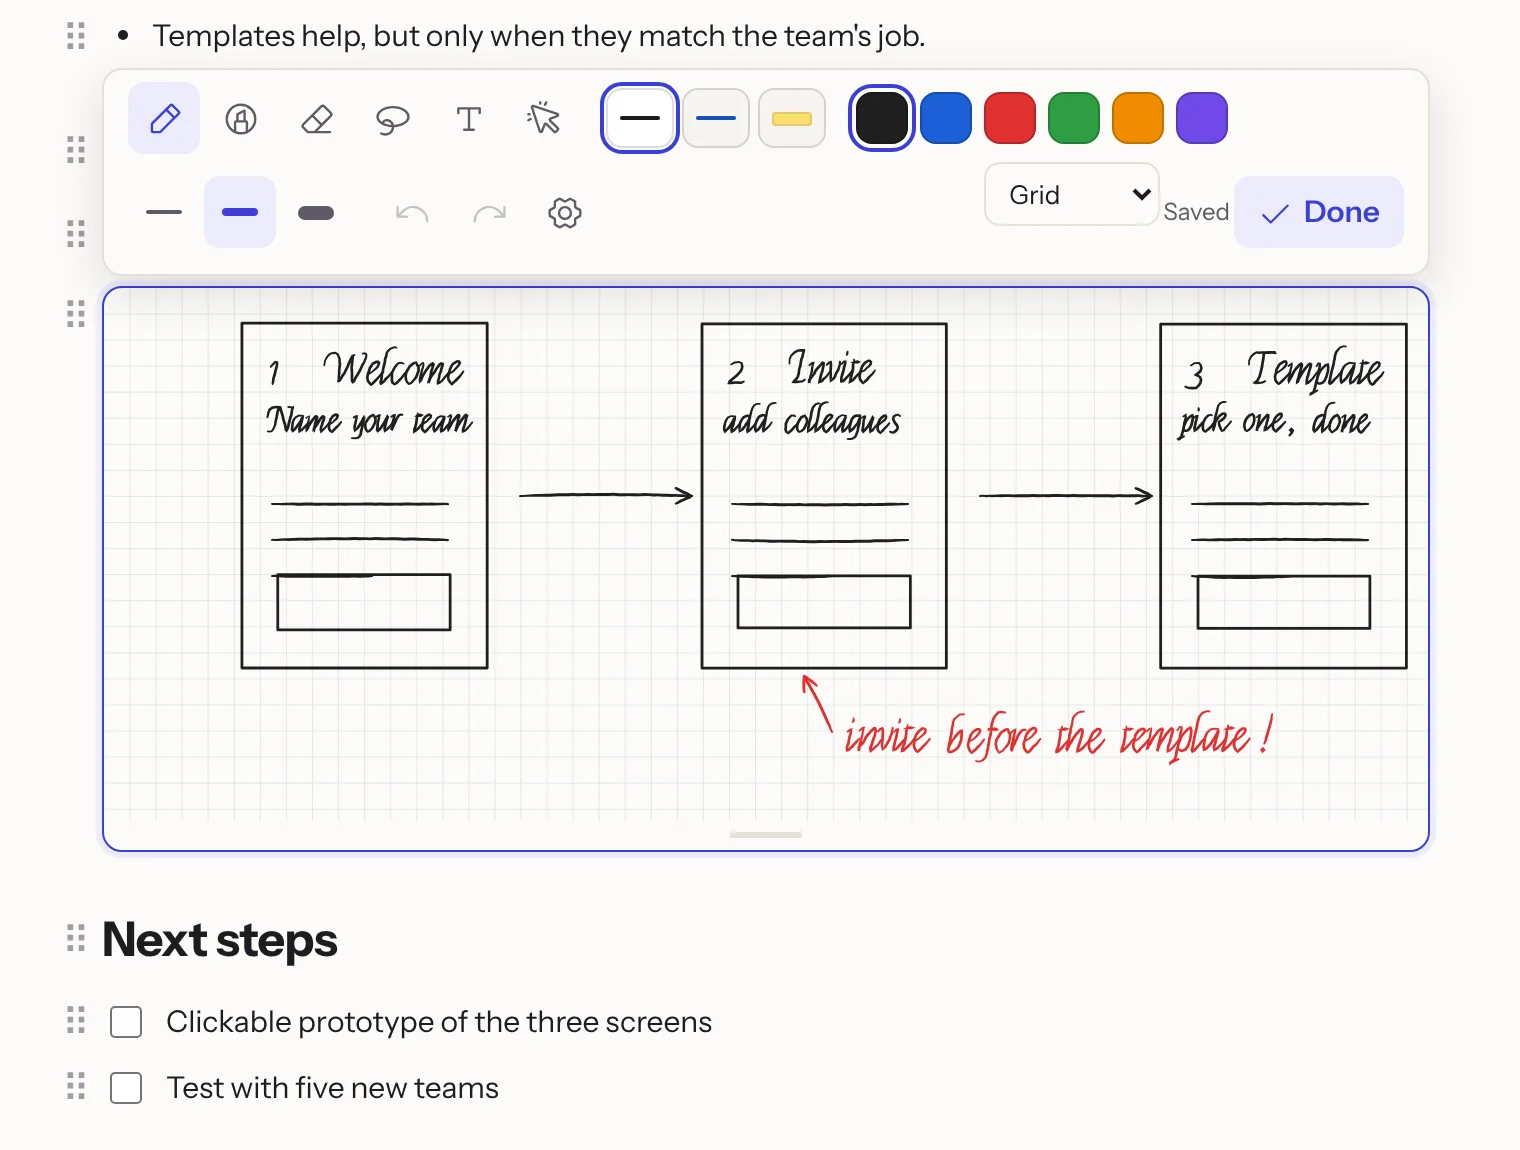This screenshot has height=1150, width=1520.
Task: Undo the last stroke
Action: click(412, 213)
